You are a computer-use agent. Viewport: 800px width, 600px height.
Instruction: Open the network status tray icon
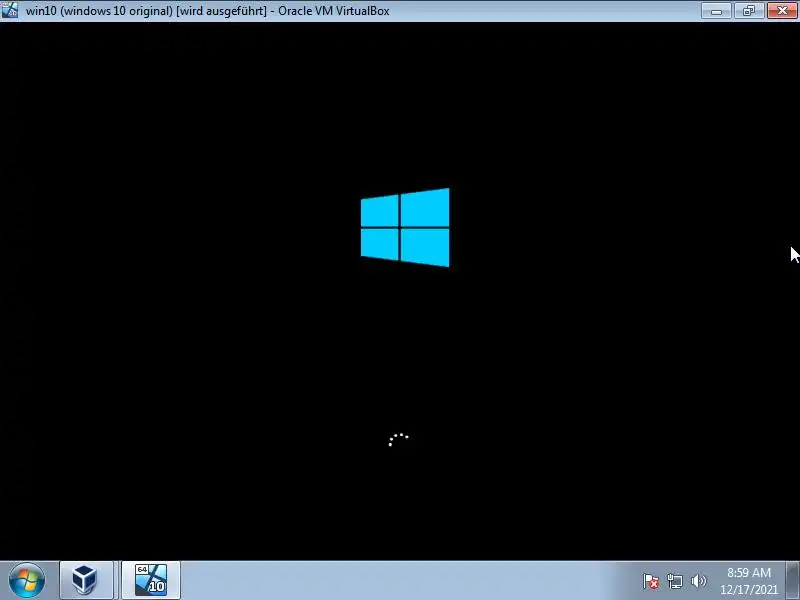point(674,581)
